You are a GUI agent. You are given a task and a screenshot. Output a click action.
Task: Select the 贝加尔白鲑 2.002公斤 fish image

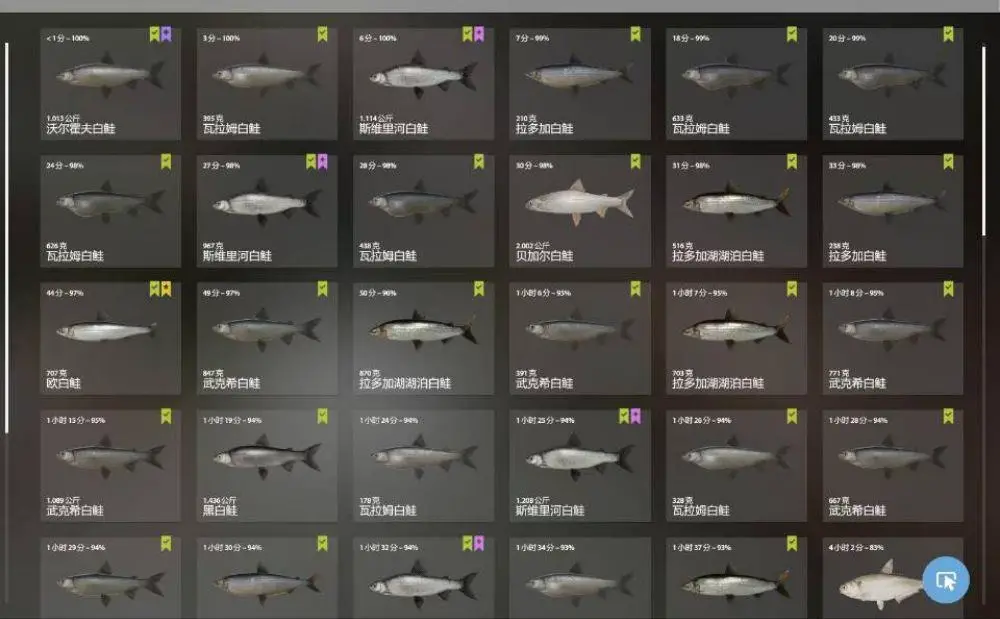[579, 202]
